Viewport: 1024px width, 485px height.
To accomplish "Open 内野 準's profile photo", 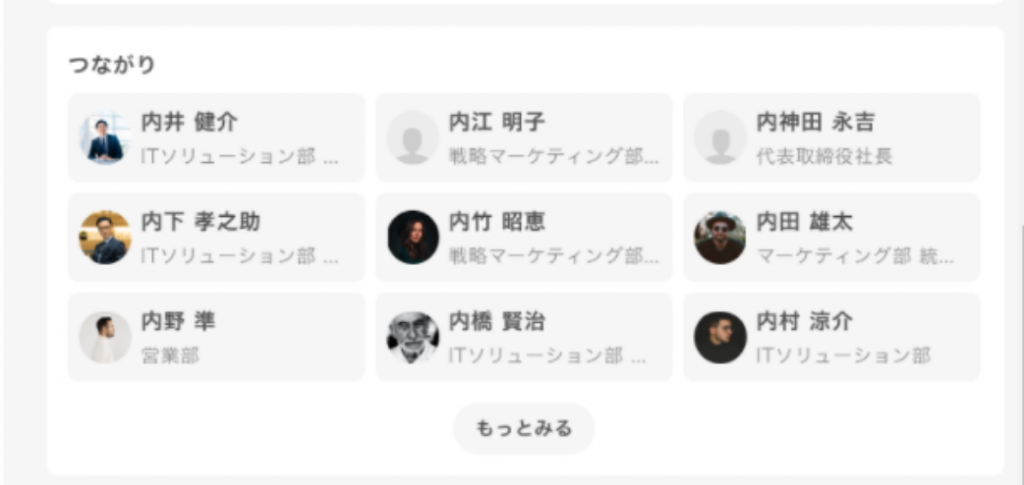I will coord(105,337).
